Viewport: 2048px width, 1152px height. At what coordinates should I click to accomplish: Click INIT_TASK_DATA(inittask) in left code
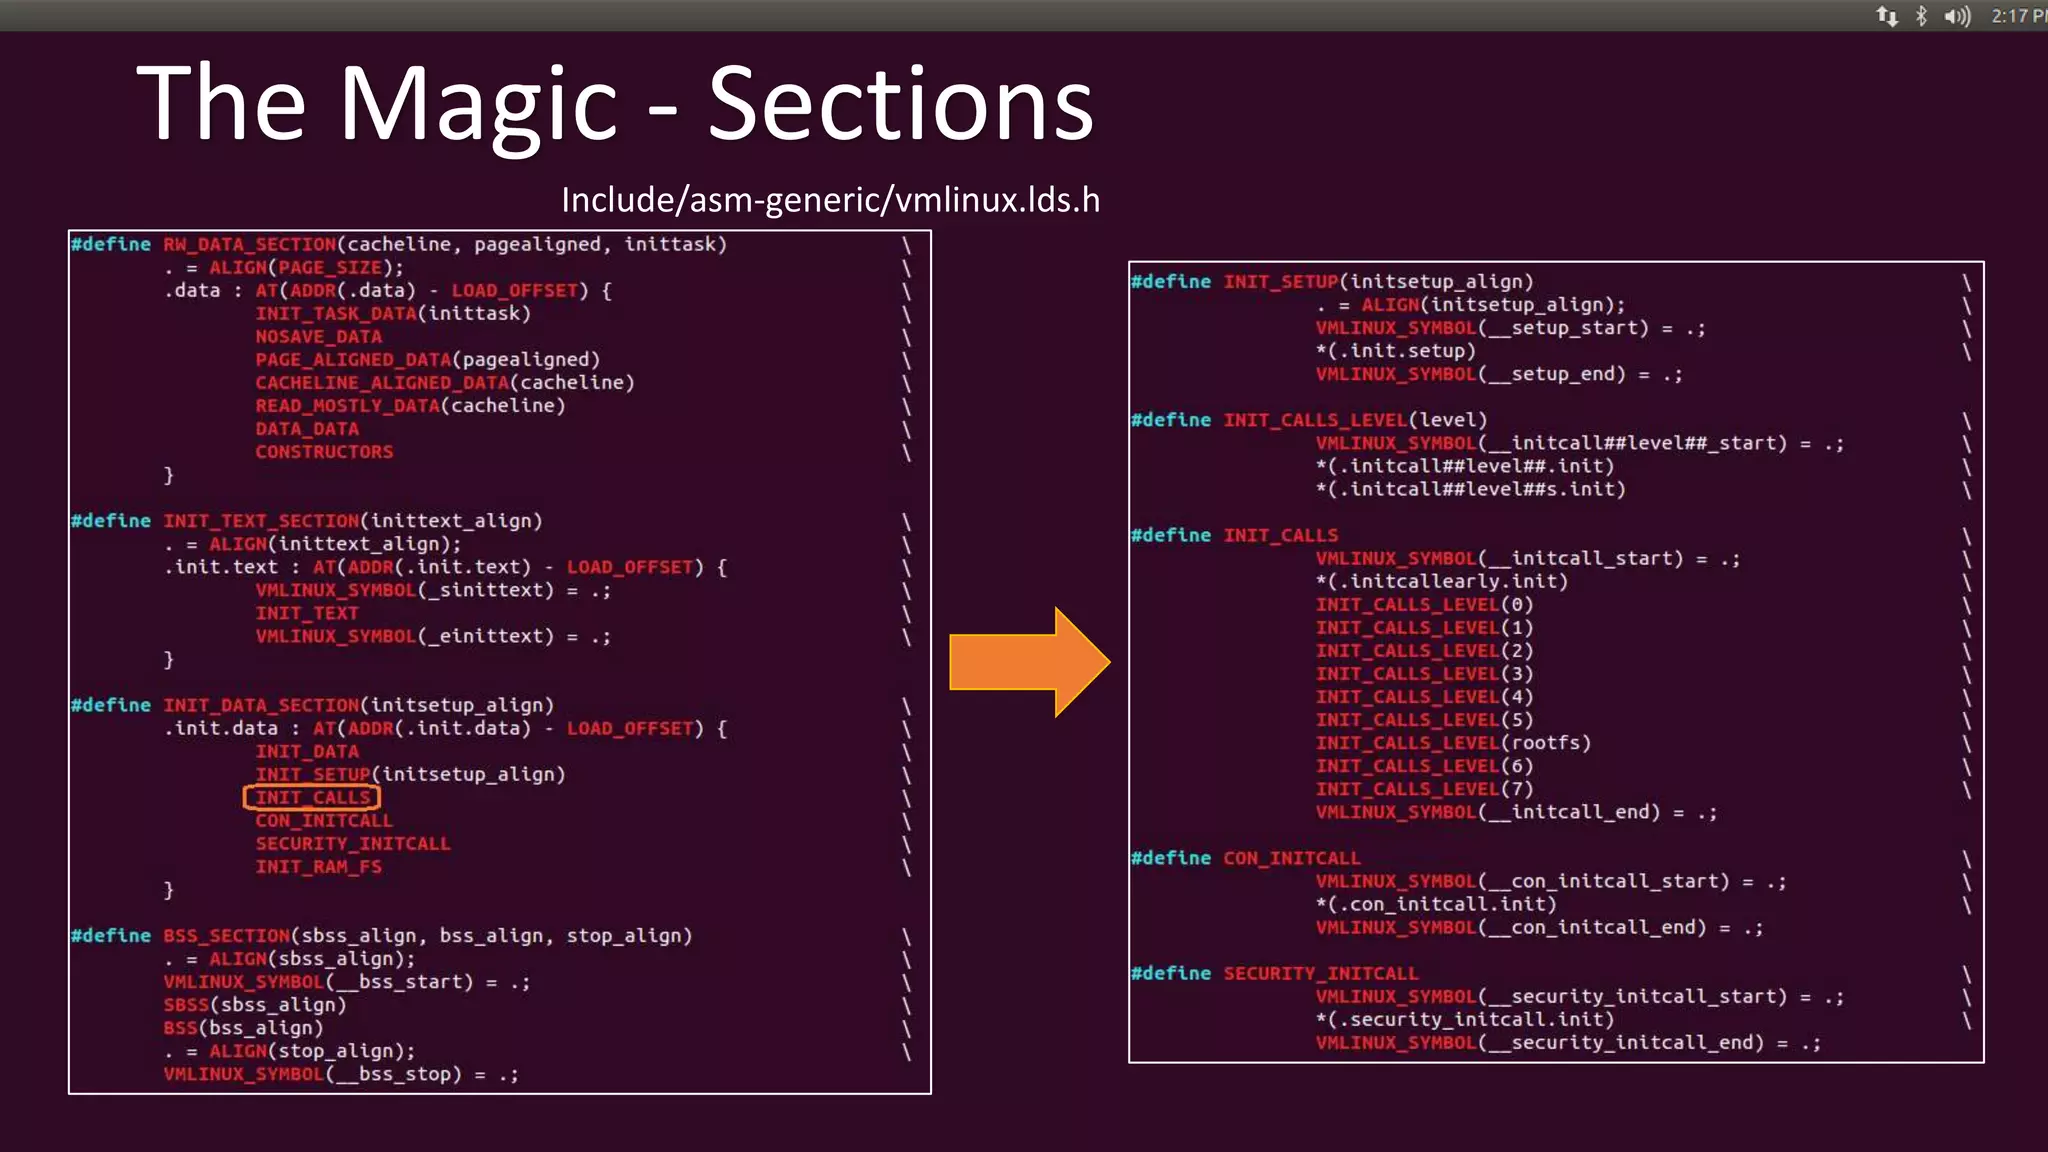[392, 313]
